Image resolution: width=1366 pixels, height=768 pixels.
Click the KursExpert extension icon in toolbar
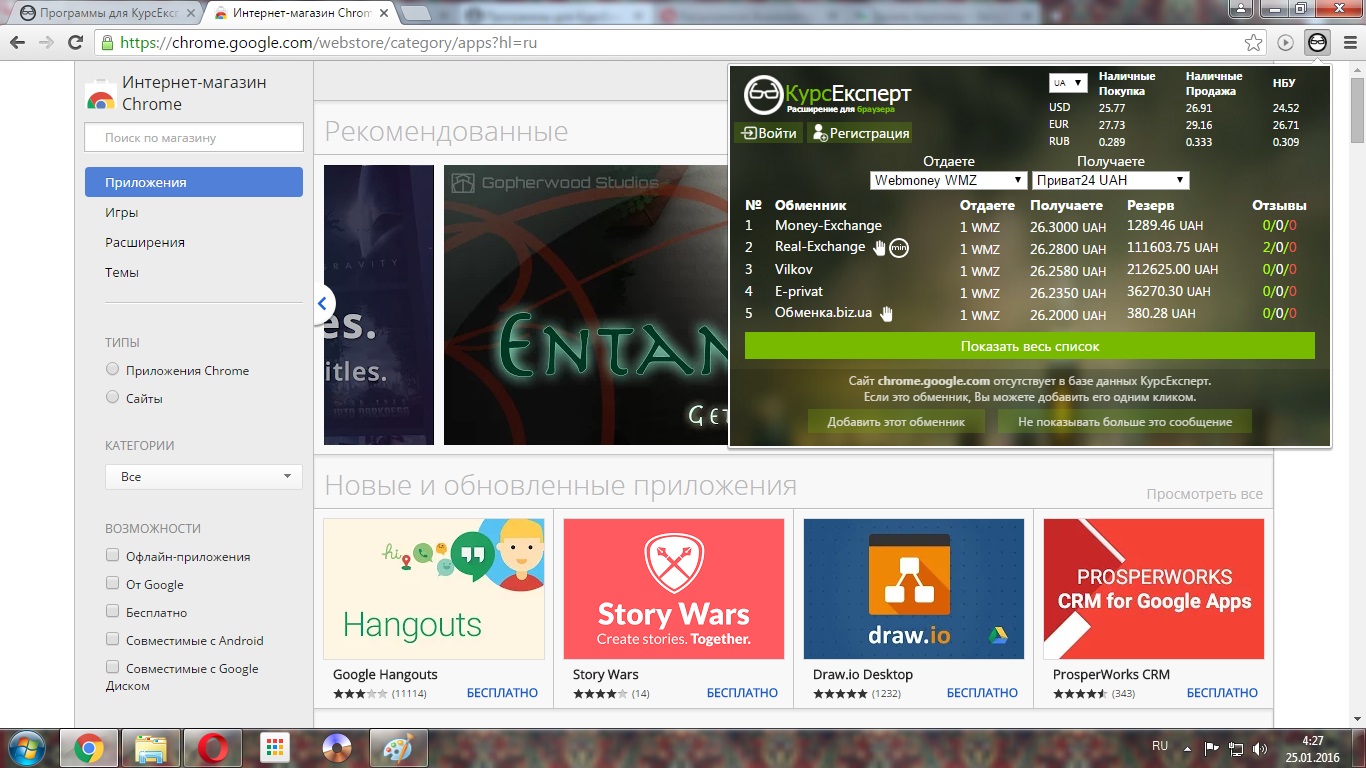point(1318,43)
